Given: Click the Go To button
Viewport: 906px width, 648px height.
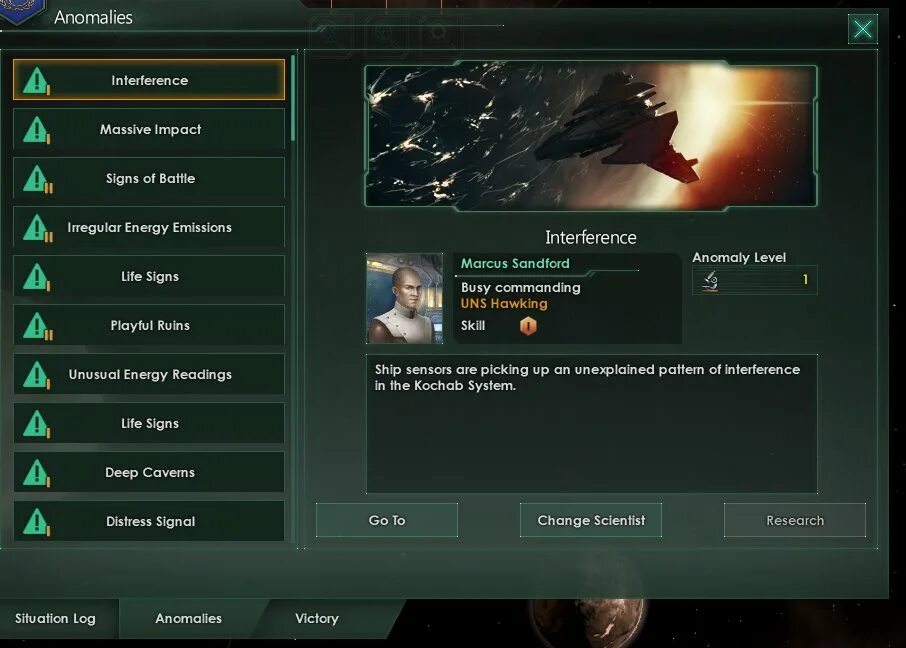Looking at the screenshot, I should click(x=387, y=520).
